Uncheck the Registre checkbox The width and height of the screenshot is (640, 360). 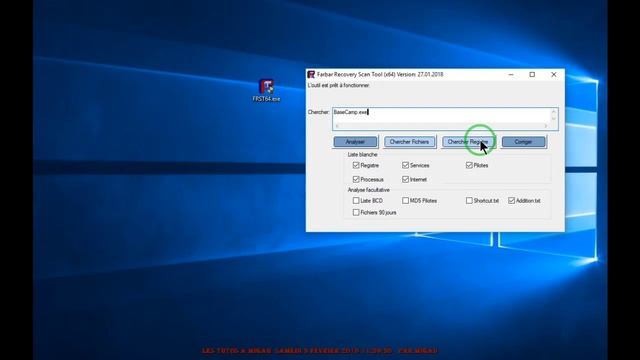356,165
